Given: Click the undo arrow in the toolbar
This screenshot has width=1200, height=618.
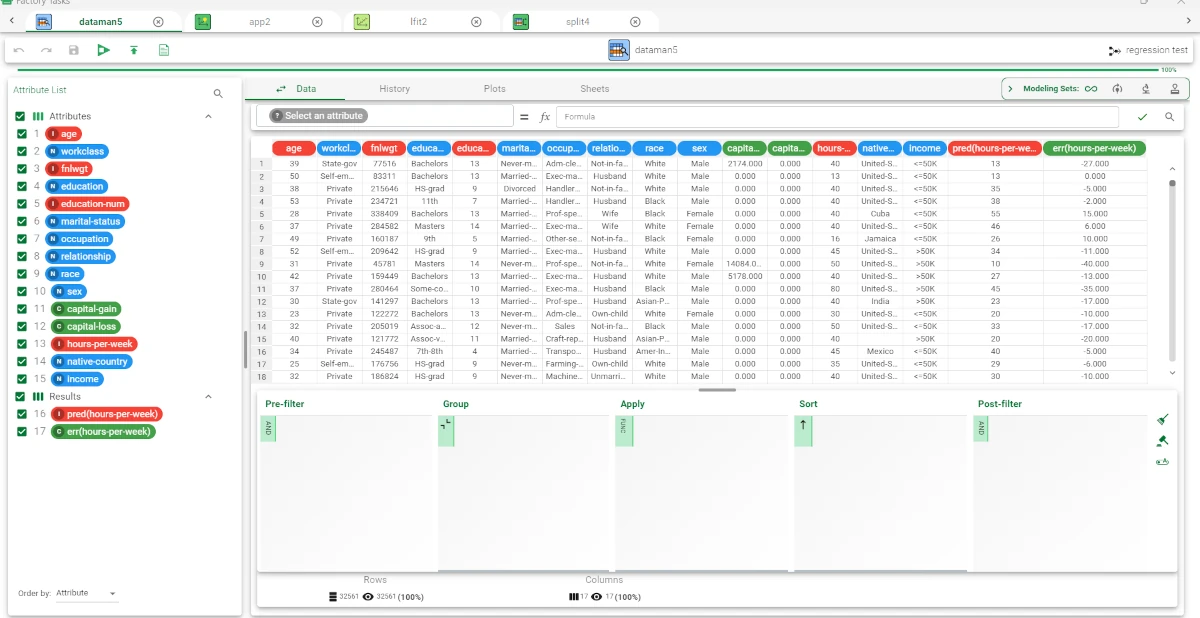Looking at the screenshot, I should point(19,50).
